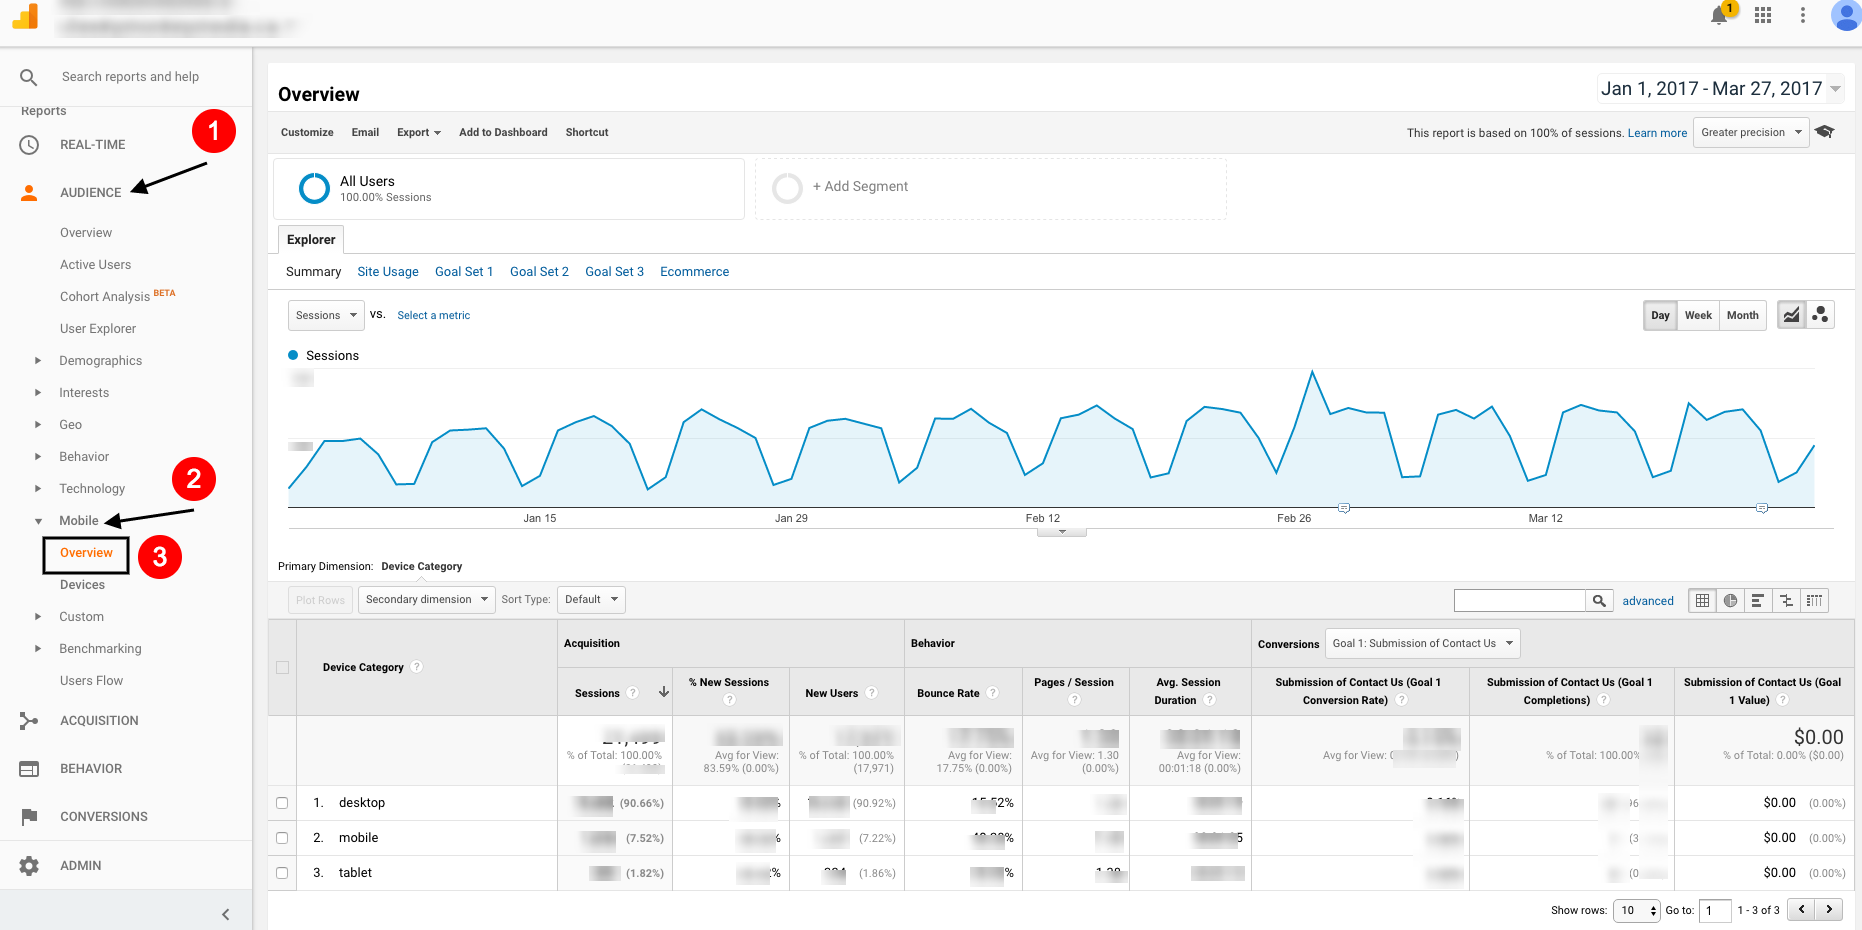Select the pivot table view icon
Image resolution: width=1862 pixels, height=930 pixels.
pos(1814,600)
